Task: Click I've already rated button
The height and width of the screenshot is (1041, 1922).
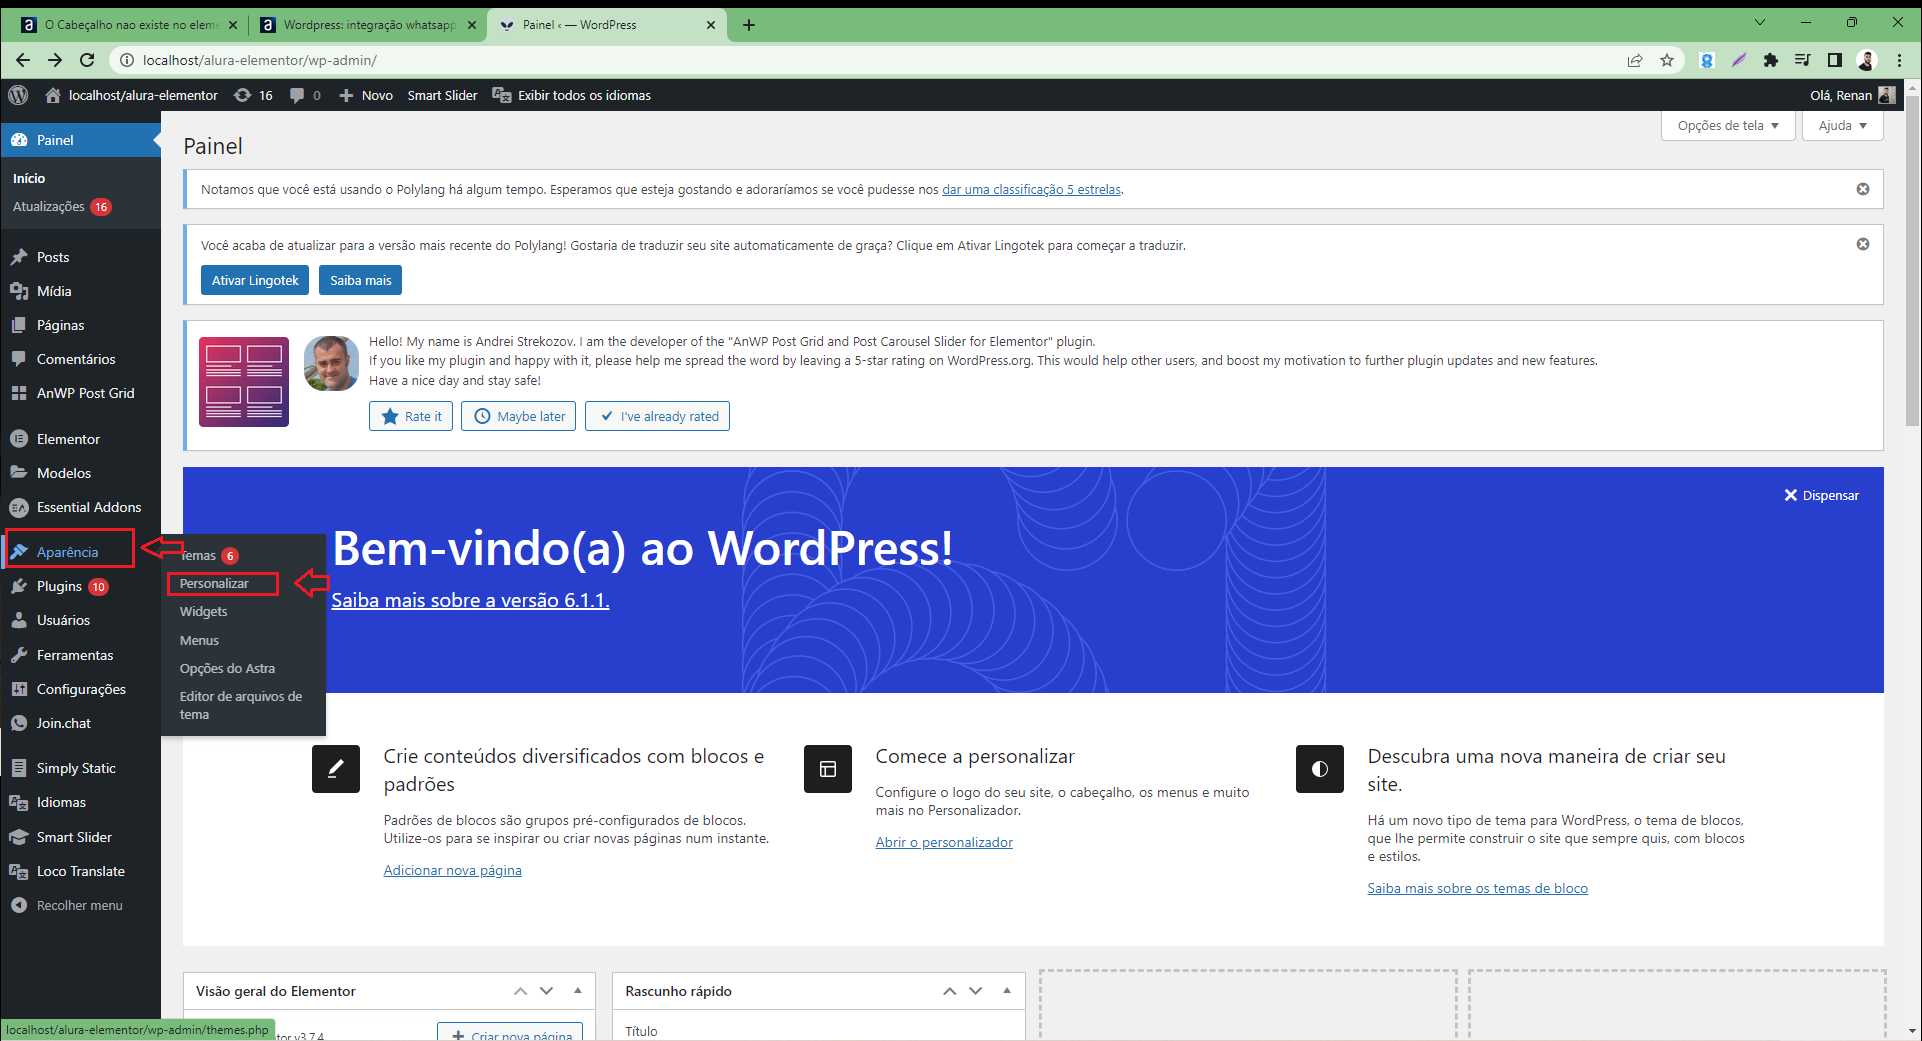Action: 657,416
